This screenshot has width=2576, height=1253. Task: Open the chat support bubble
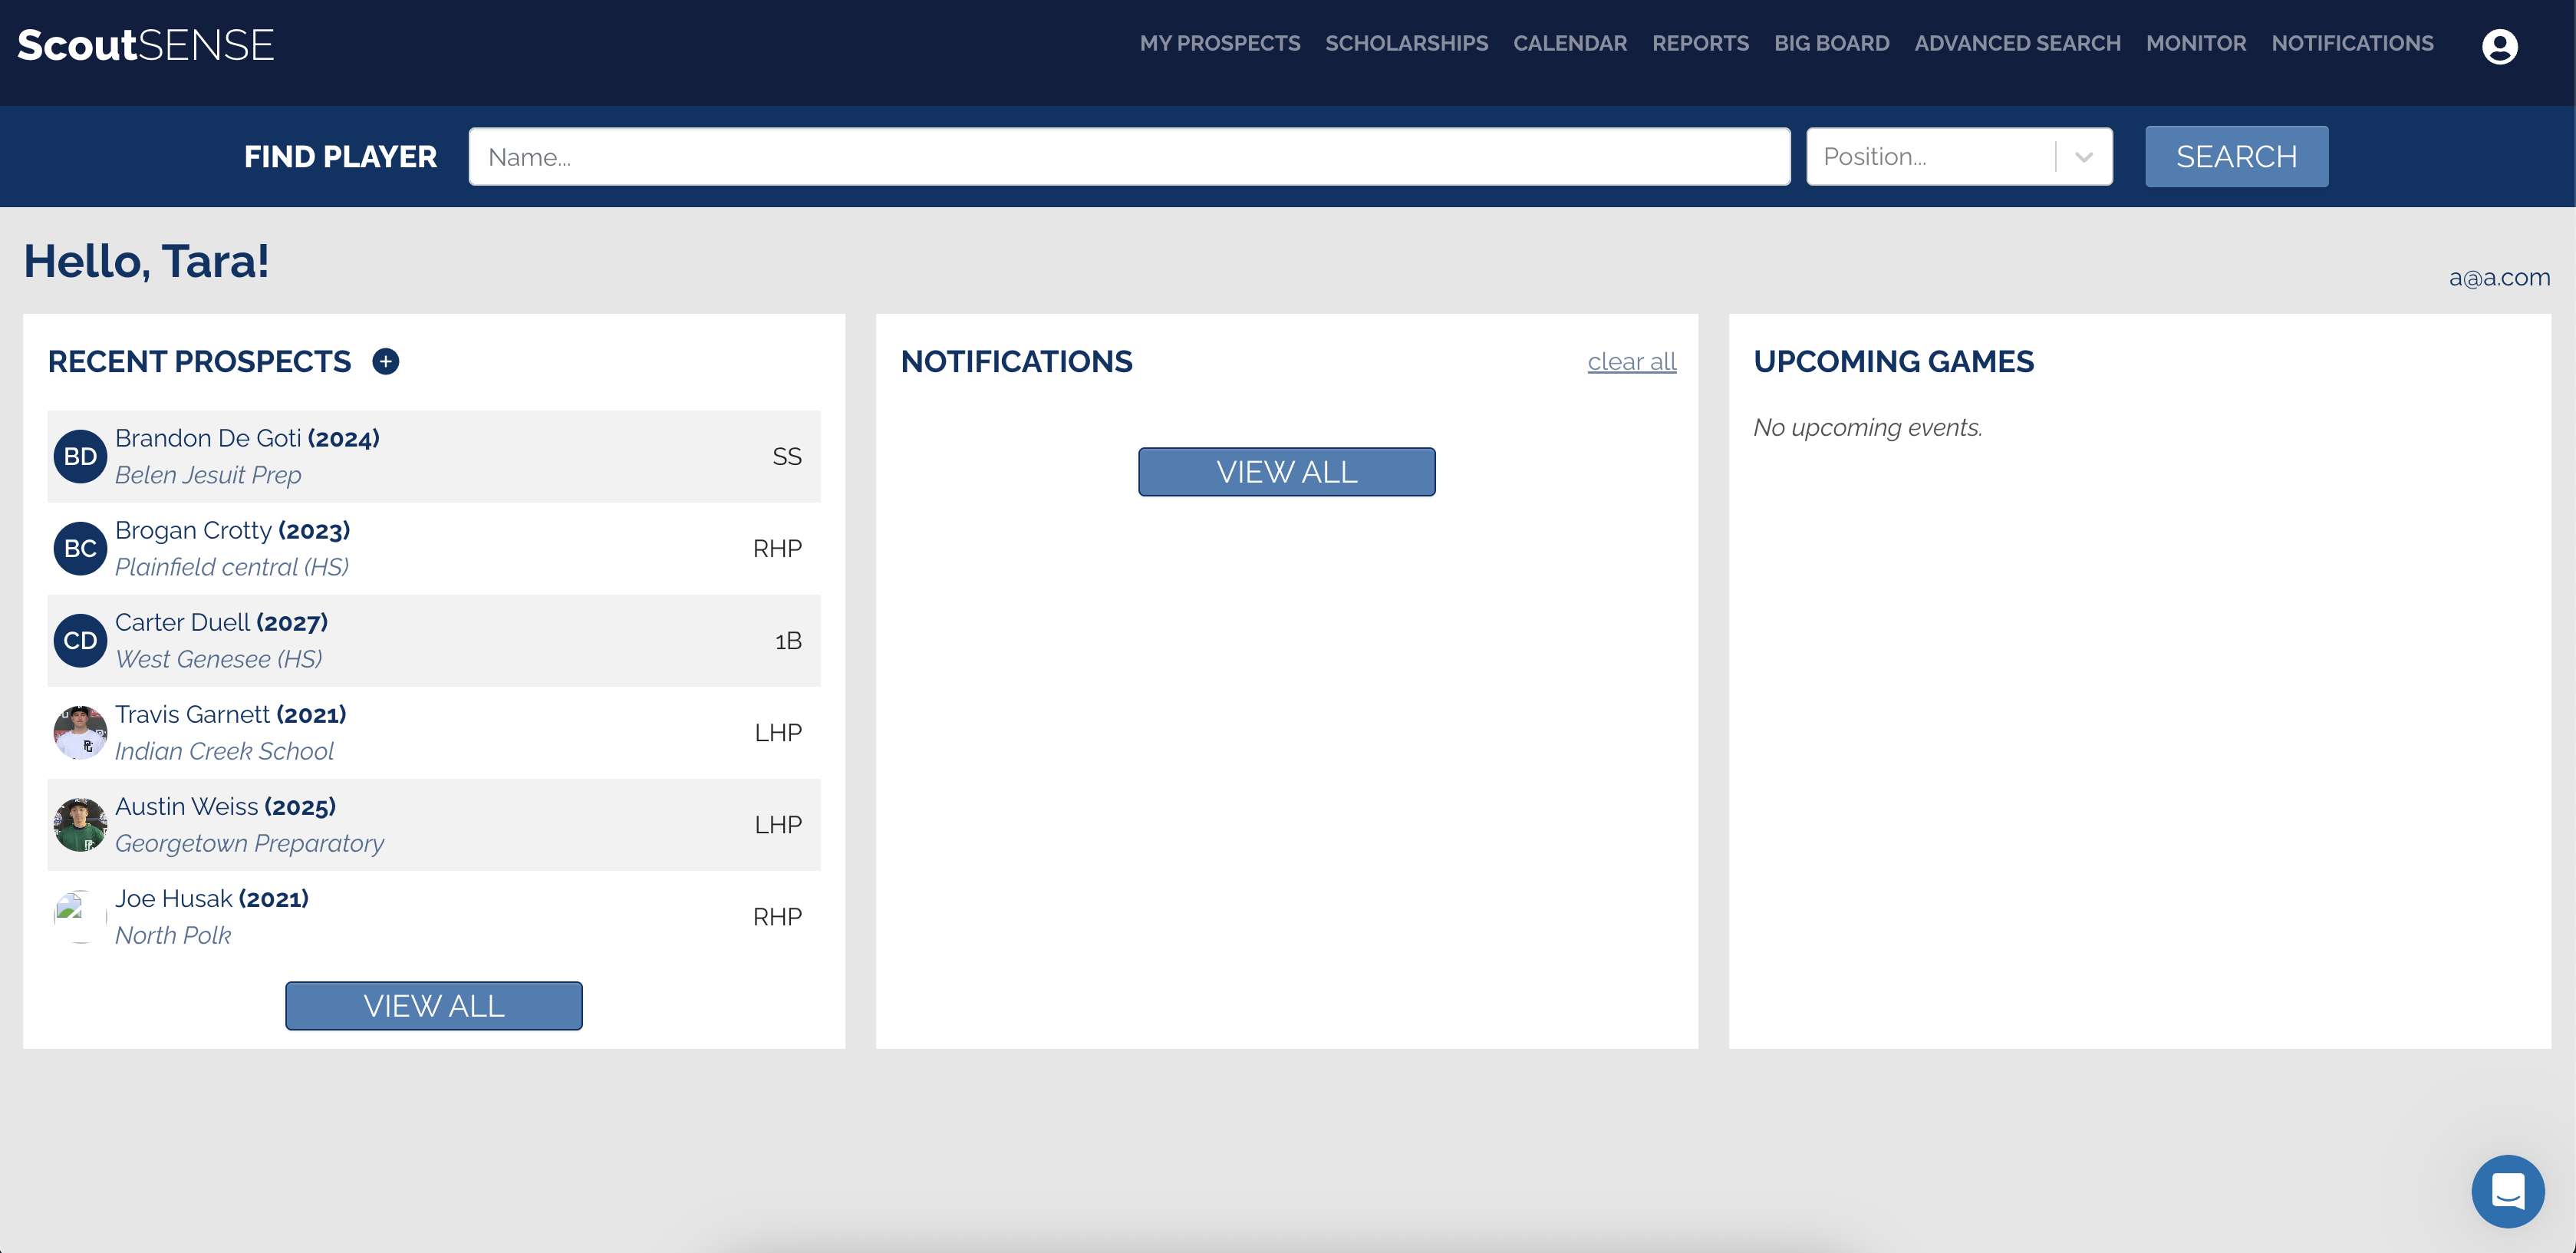2507,1191
